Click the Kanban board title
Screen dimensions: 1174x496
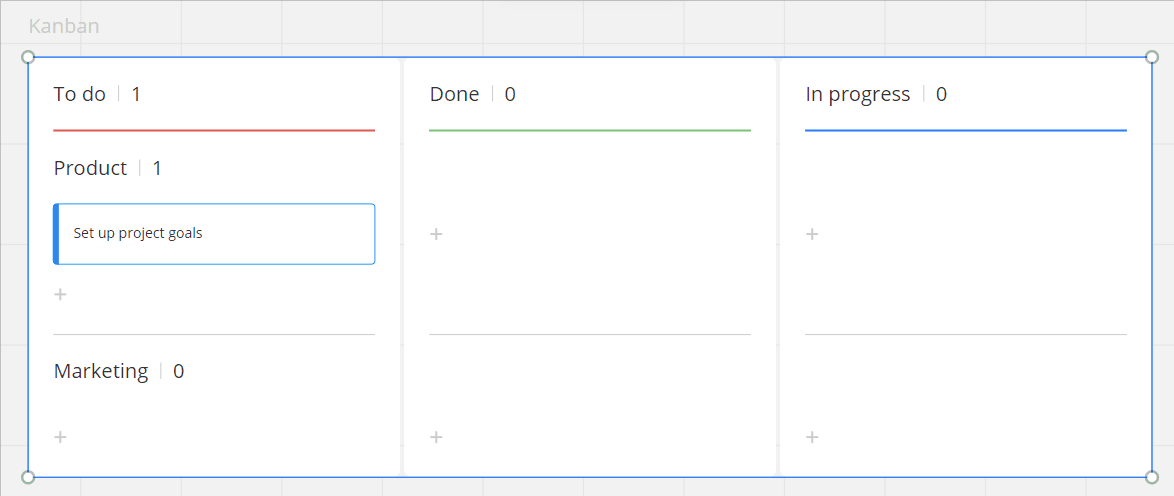tap(64, 26)
